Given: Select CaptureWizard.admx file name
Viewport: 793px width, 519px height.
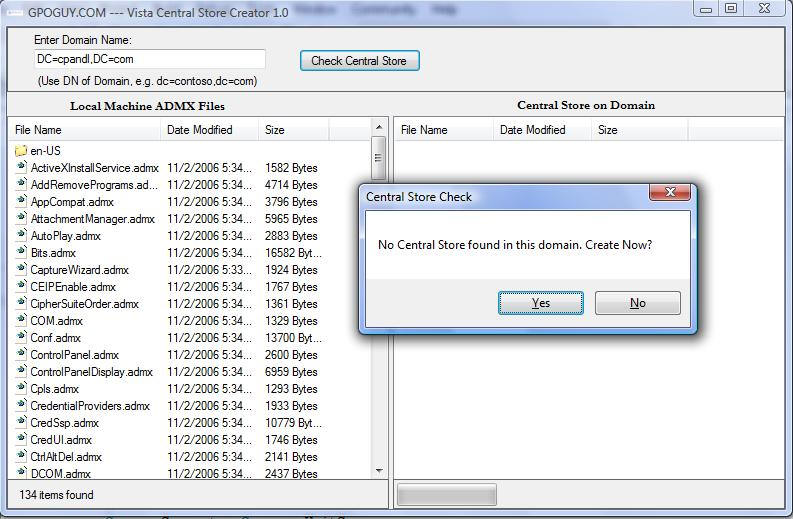Looking at the screenshot, I should pos(79,270).
